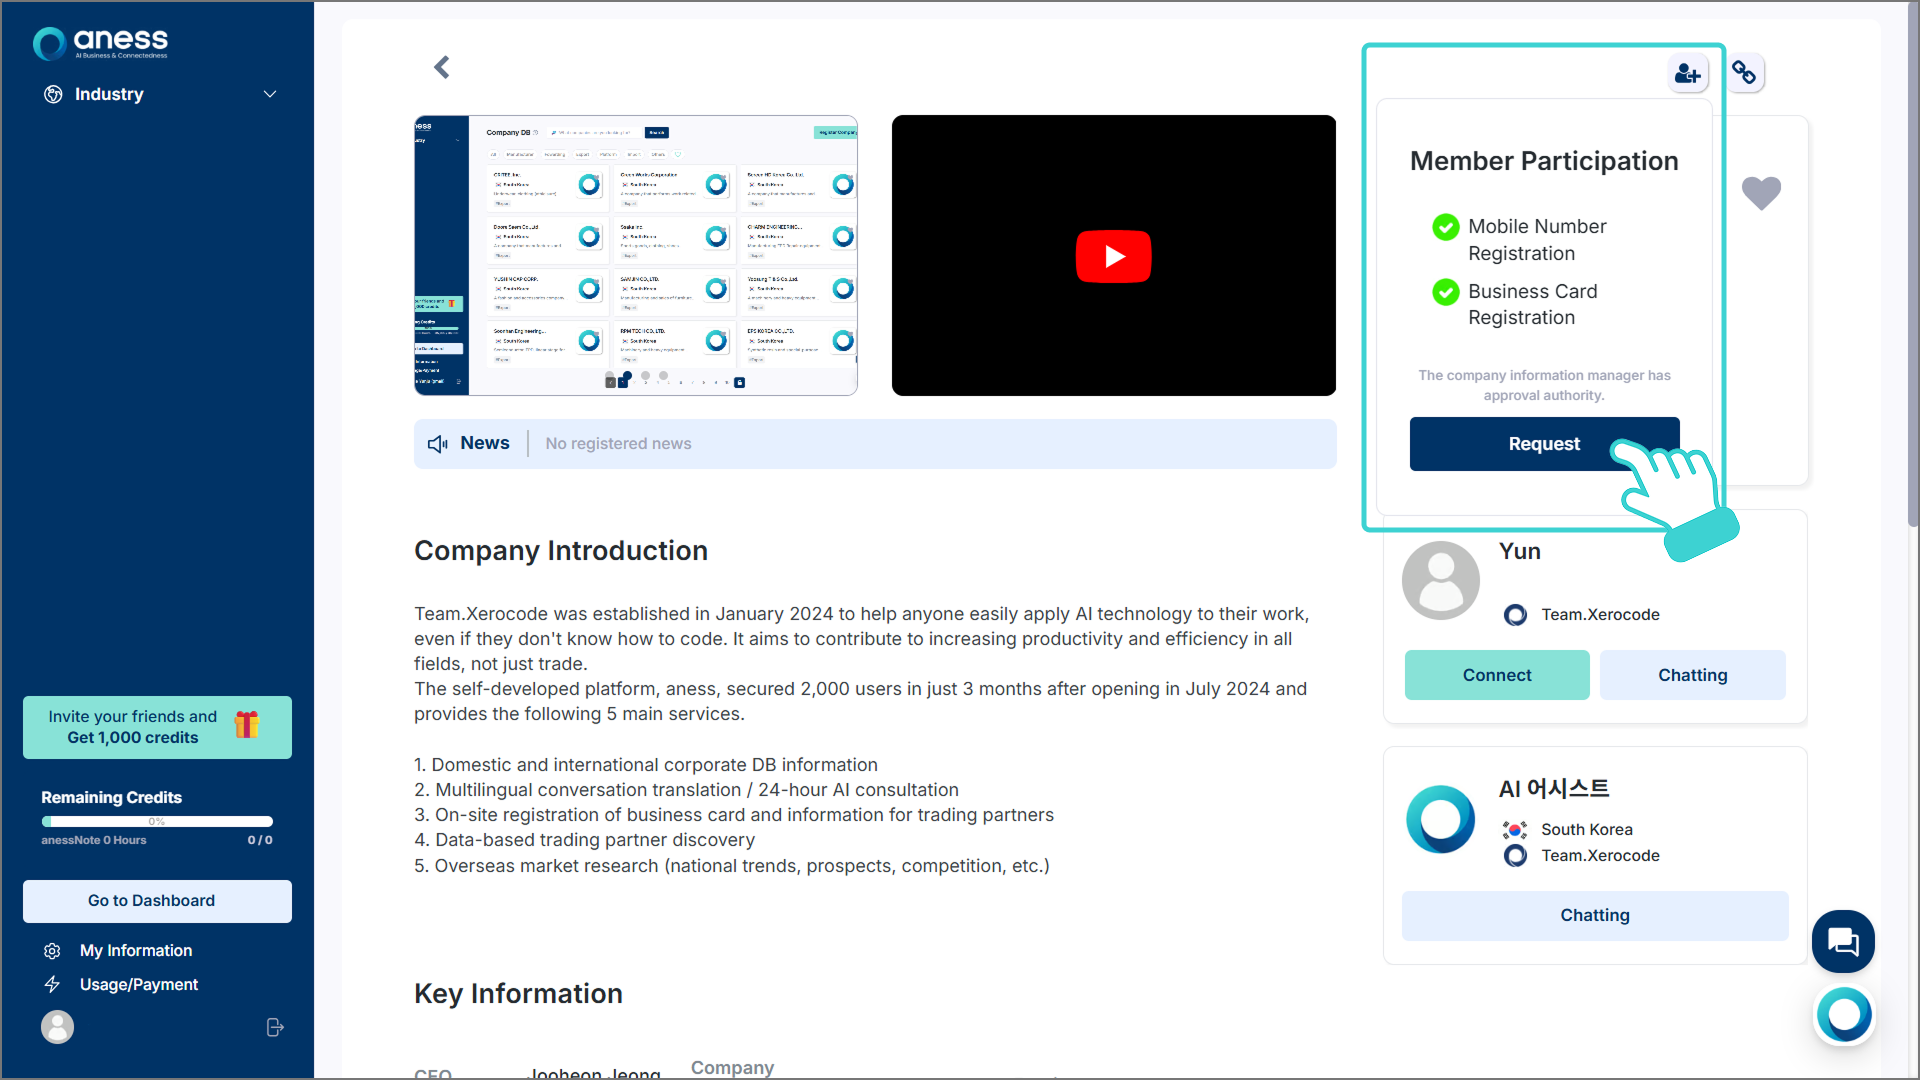
Task: Open My Information menu item
Action: (x=136, y=950)
